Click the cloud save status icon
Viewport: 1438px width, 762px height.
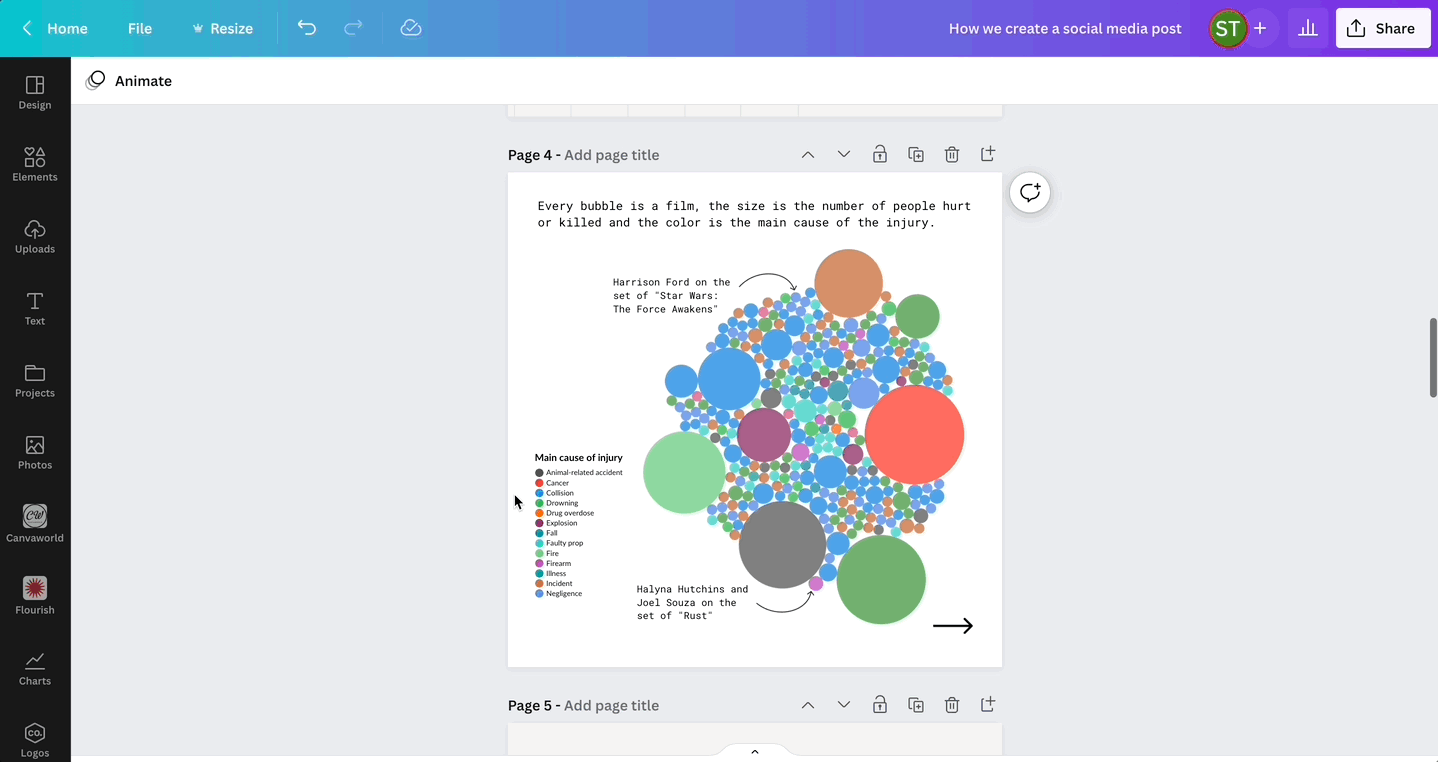pos(411,28)
